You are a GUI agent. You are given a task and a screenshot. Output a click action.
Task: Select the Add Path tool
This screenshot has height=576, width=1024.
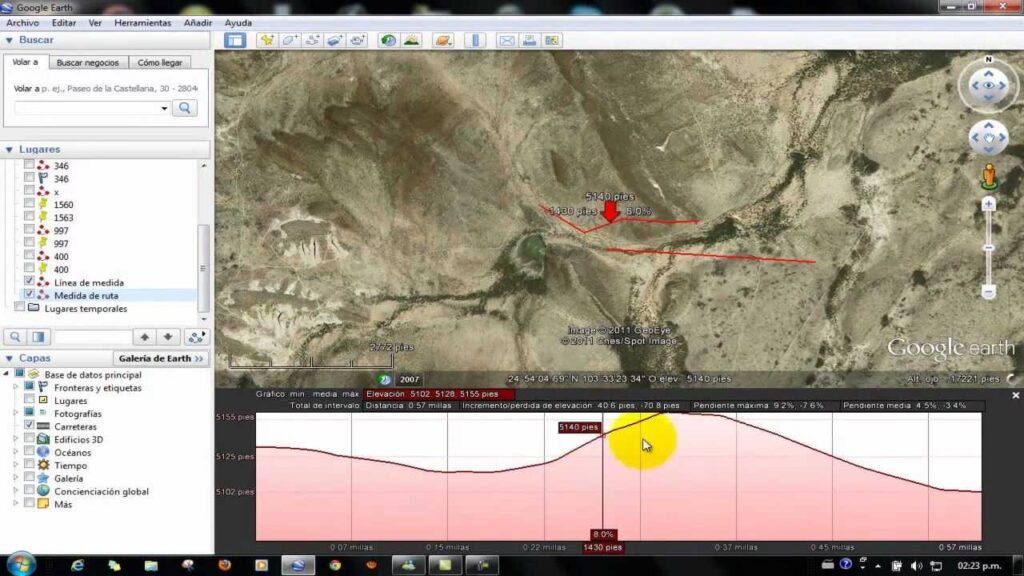coord(312,41)
